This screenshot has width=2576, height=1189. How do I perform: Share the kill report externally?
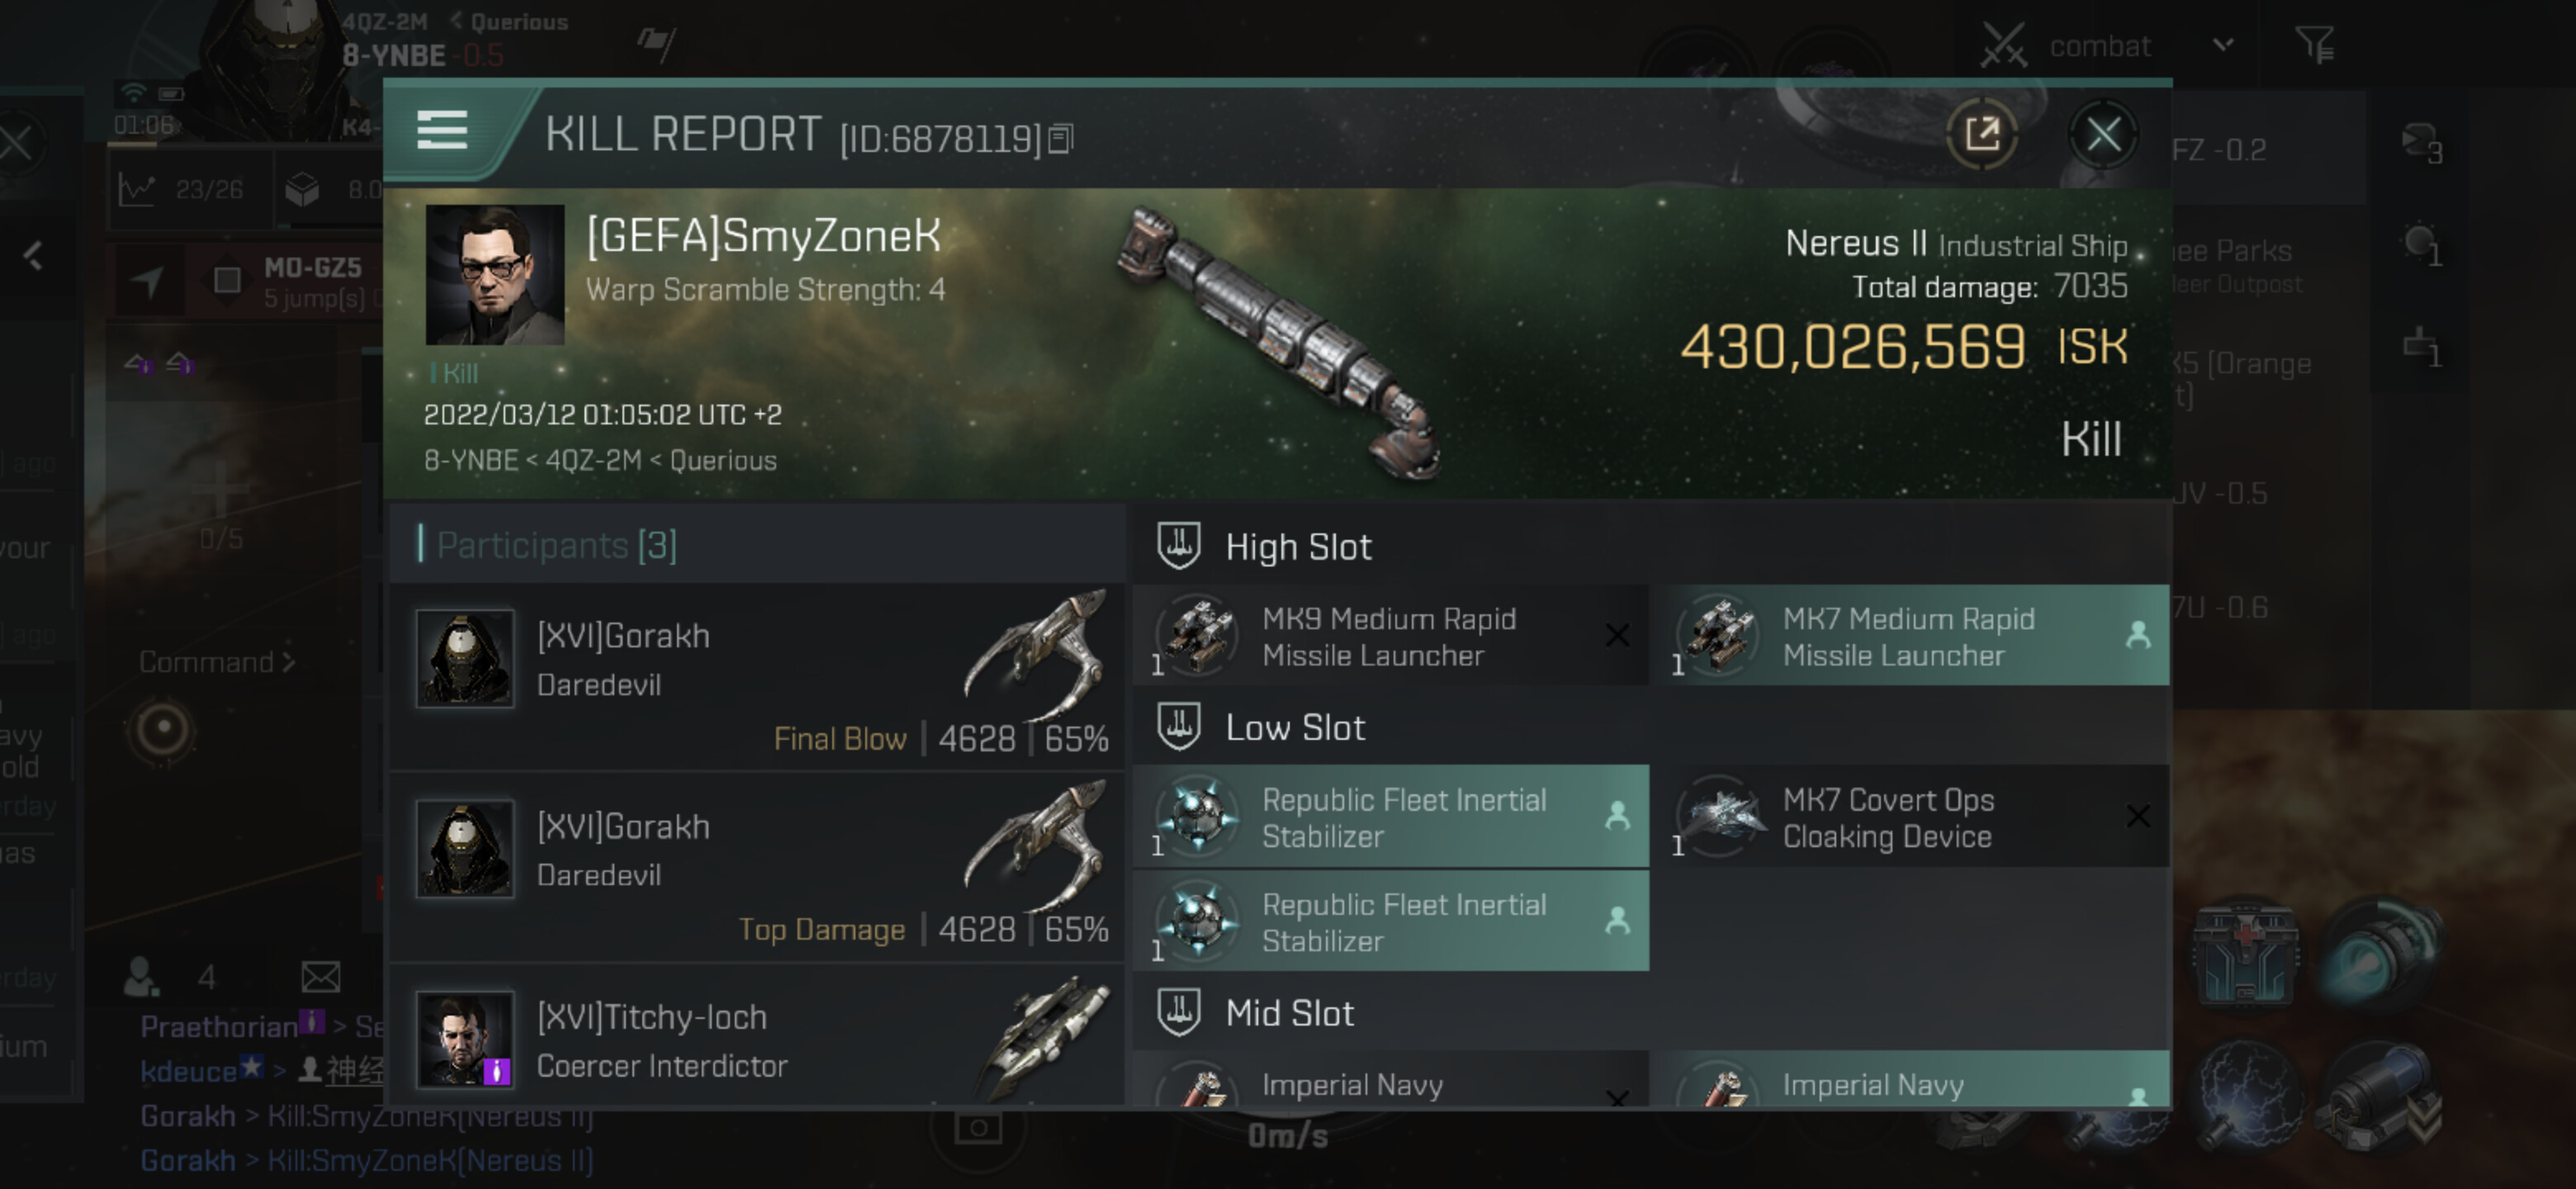click(x=1981, y=134)
